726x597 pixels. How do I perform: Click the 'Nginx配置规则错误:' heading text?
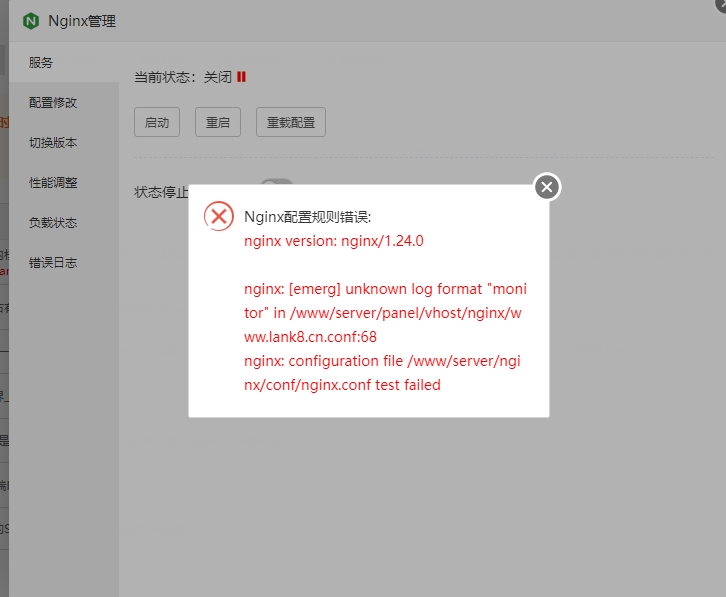pos(307,217)
